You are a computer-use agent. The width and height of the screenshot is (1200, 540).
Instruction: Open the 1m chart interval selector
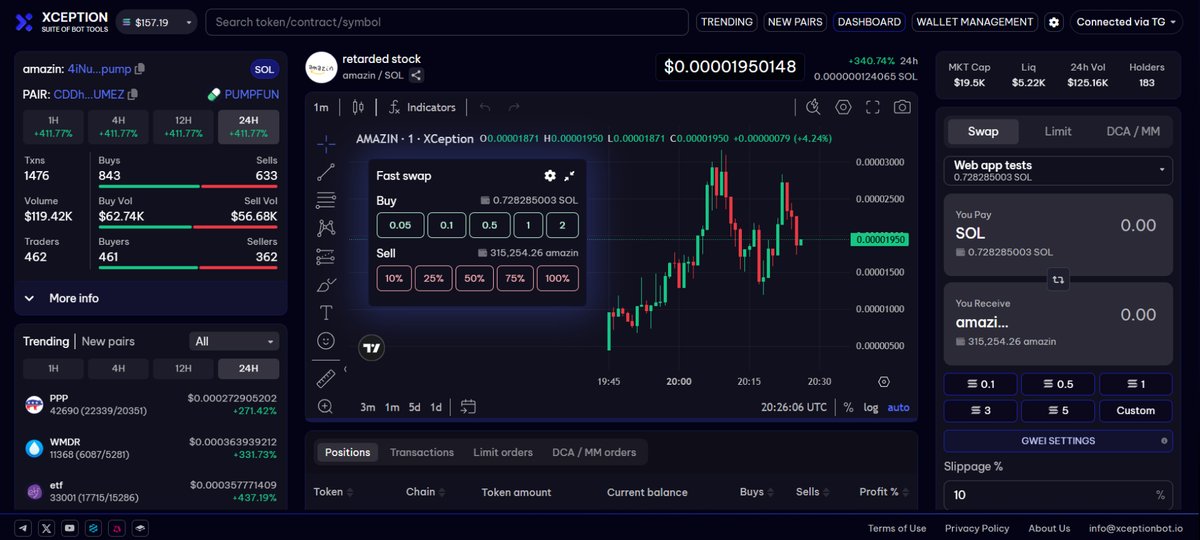pos(321,107)
